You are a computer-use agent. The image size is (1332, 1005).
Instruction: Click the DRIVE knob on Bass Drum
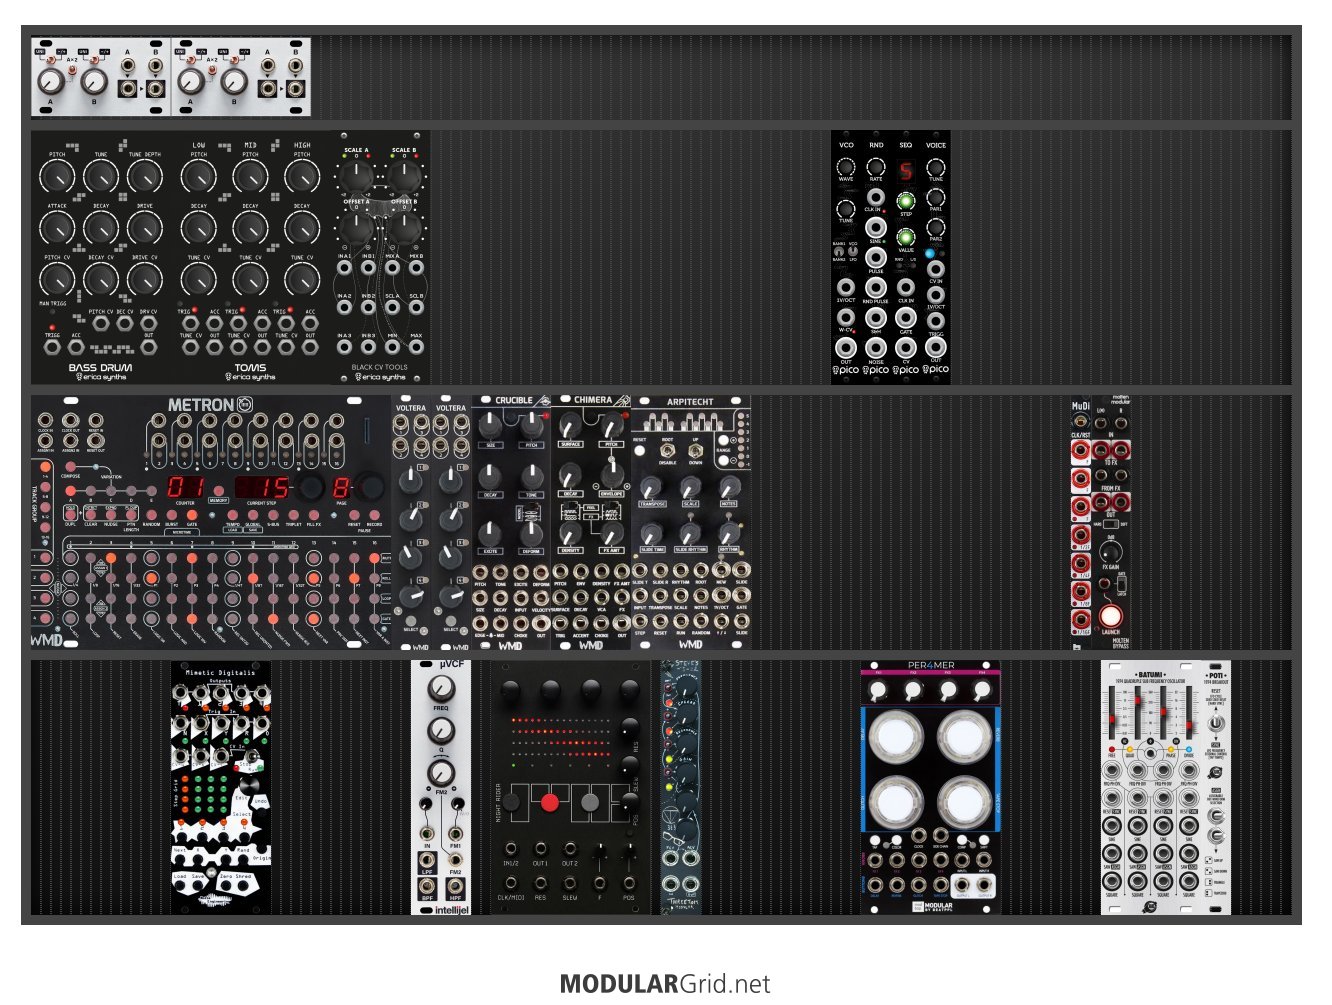click(x=145, y=228)
